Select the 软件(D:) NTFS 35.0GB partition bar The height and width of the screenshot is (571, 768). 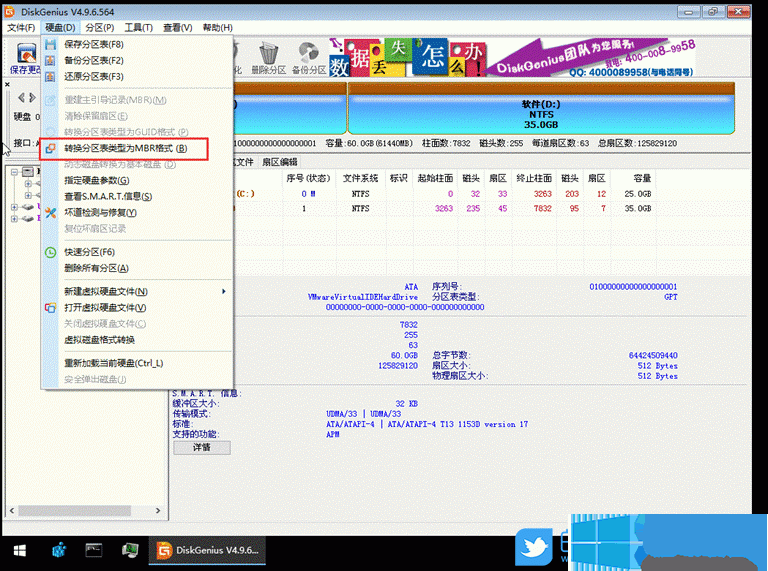click(541, 109)
